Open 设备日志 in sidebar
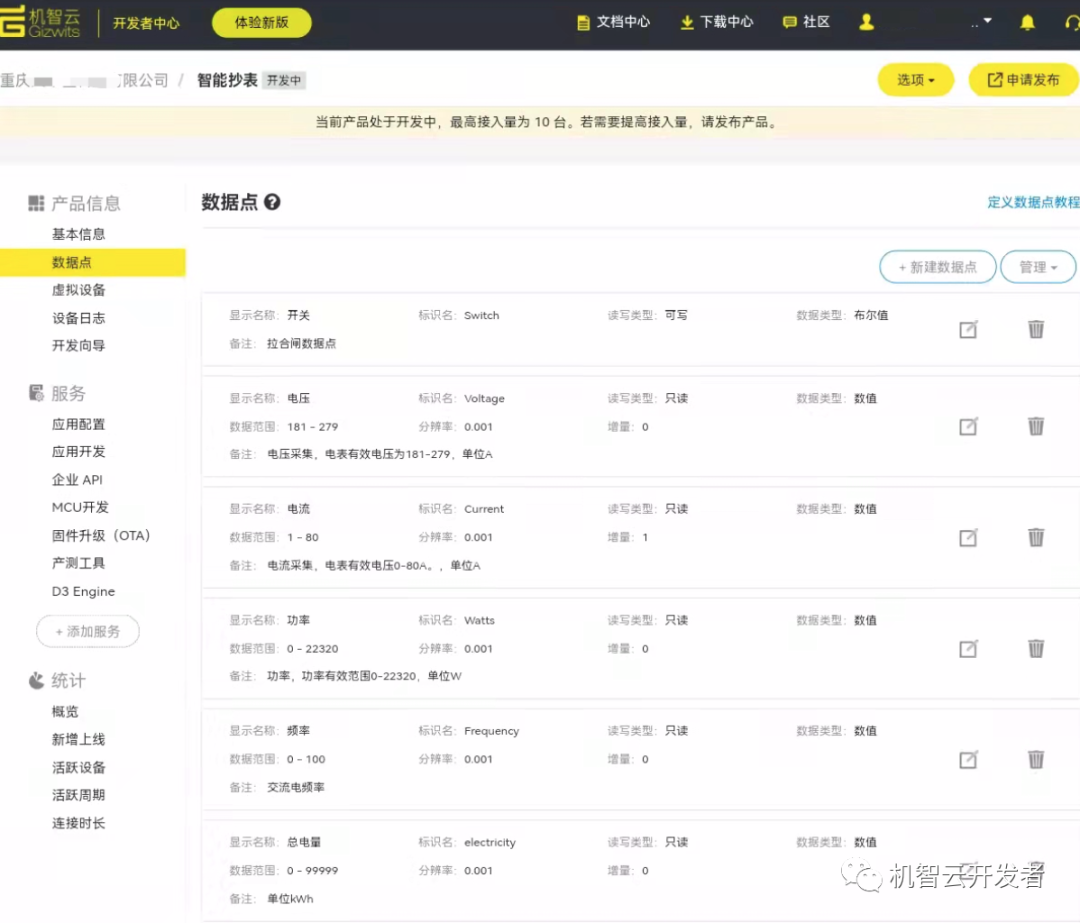Image resolution: width=1080 pixels, height=923 pixels. point(79,318)
